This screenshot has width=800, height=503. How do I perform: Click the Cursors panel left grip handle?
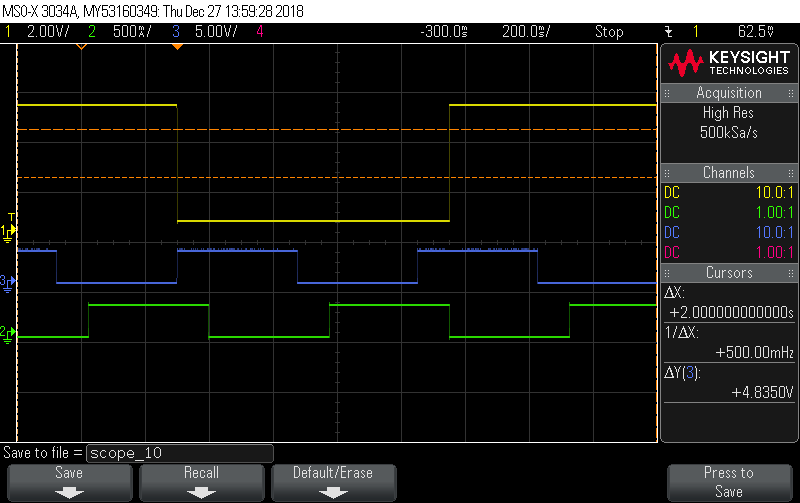[x=667, y=273]
